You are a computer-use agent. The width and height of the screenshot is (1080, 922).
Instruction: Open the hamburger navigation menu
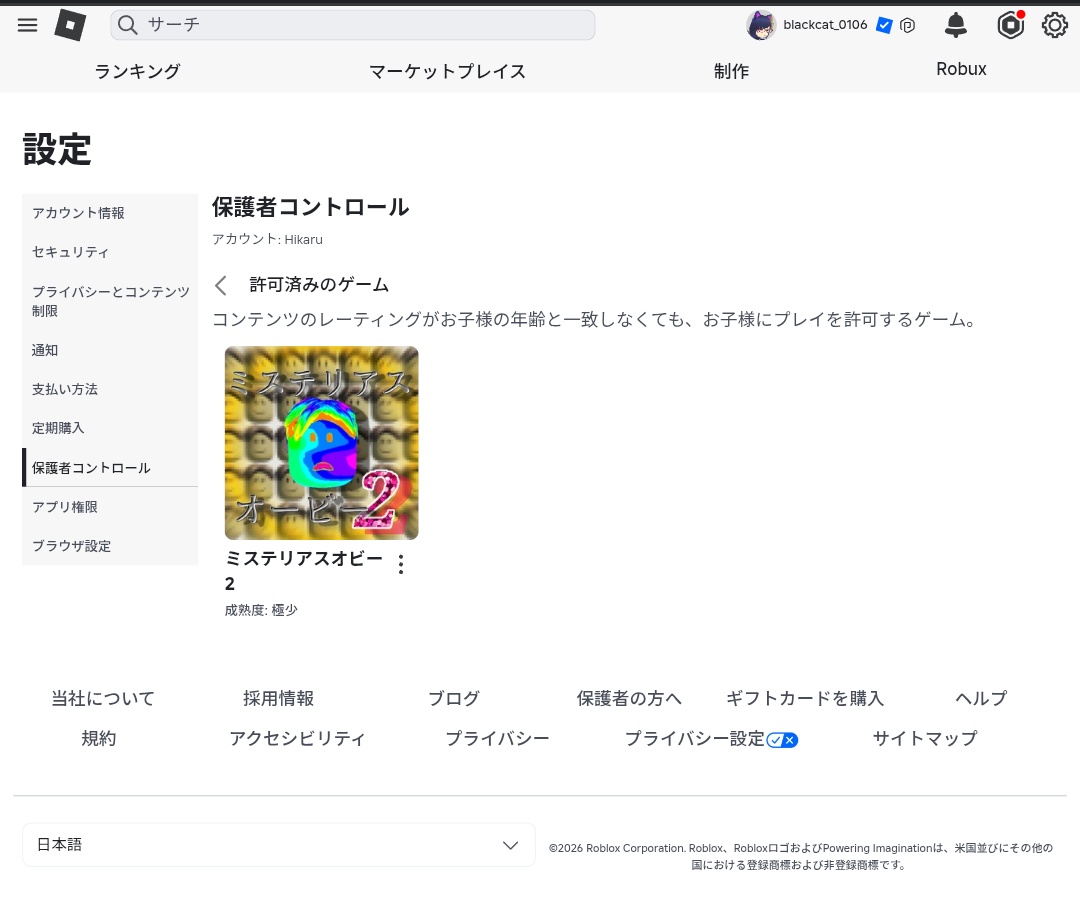tap(28, 25)
